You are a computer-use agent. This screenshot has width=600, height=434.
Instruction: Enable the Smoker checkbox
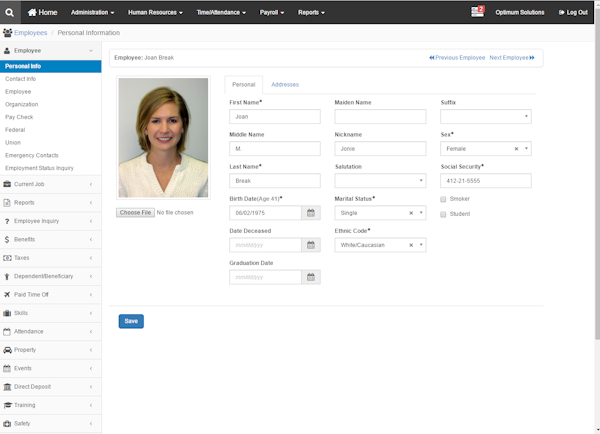444,199
